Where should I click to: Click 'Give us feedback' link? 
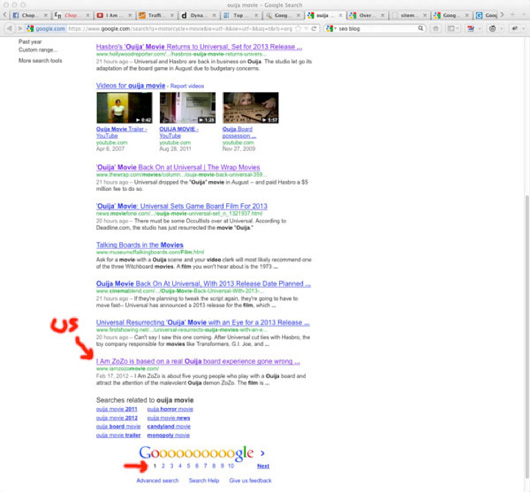coord(250,481)
